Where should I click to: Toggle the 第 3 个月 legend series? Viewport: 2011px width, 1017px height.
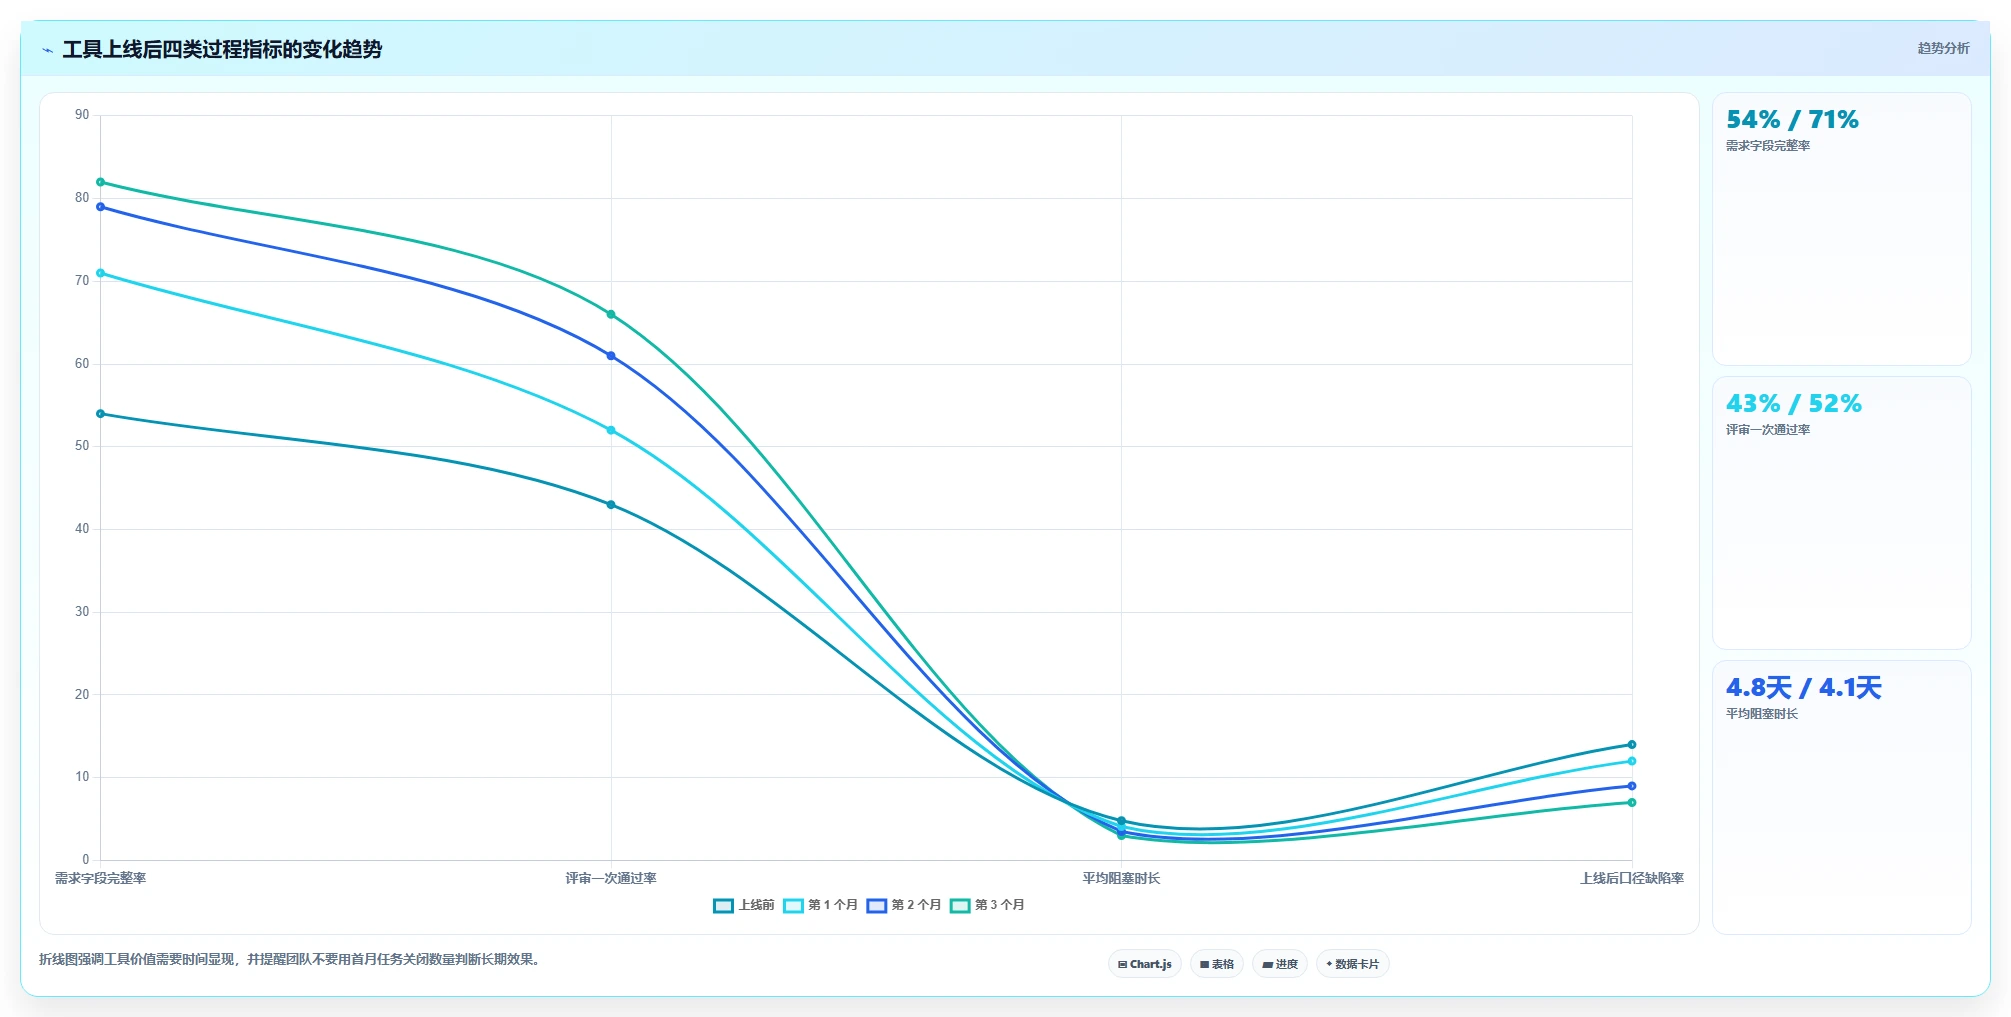click(x=987, y=905)
